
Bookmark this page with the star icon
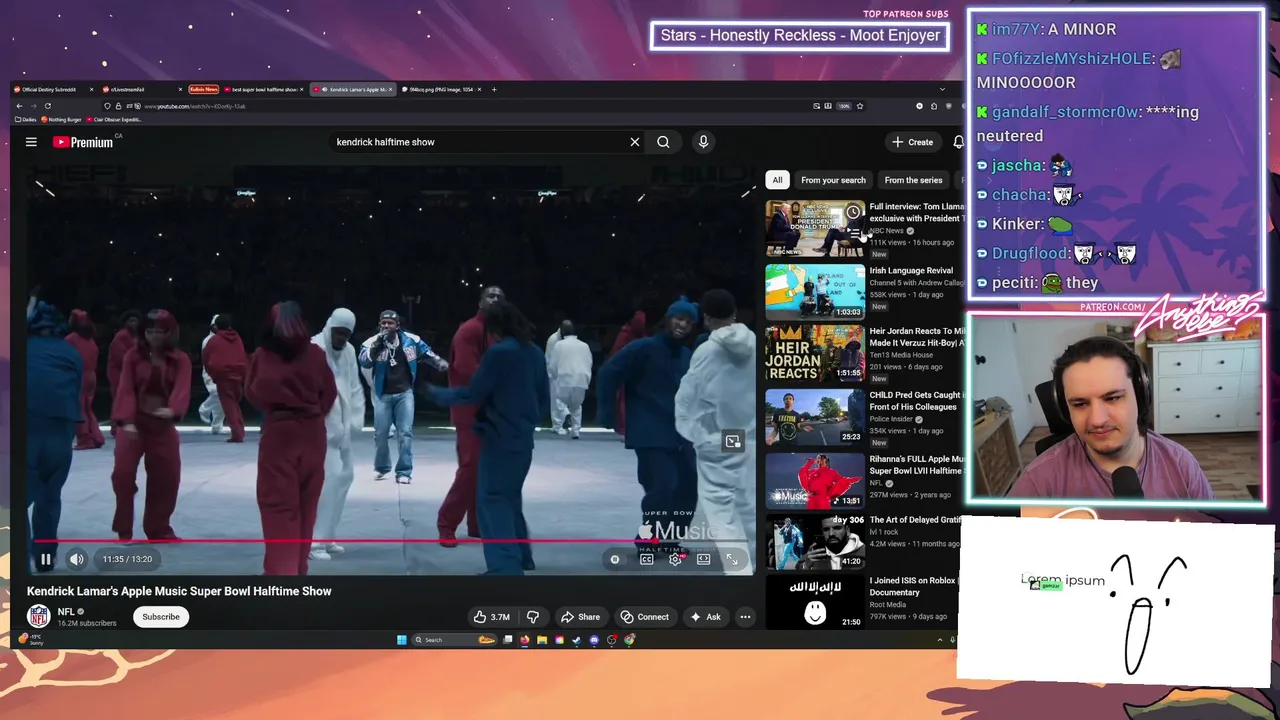pos(859,105)
